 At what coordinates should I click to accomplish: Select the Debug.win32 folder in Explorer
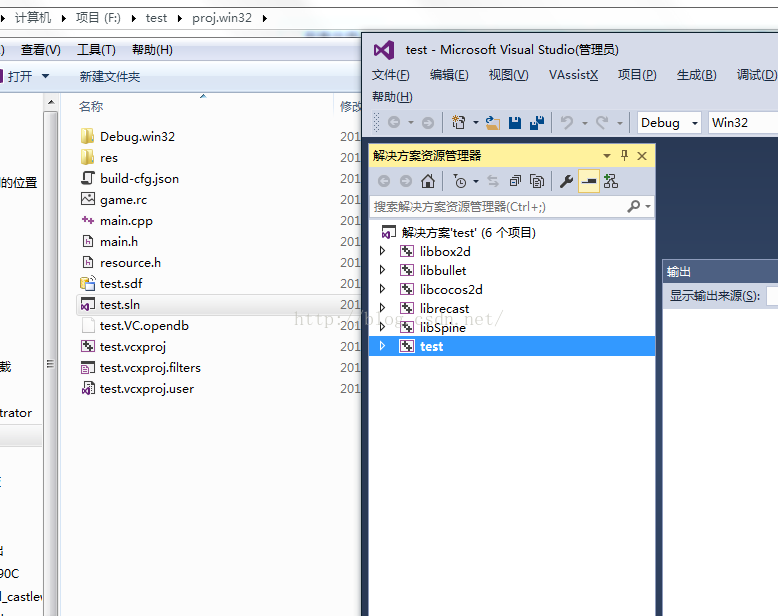pyautogui.click(x=137, y=136)
